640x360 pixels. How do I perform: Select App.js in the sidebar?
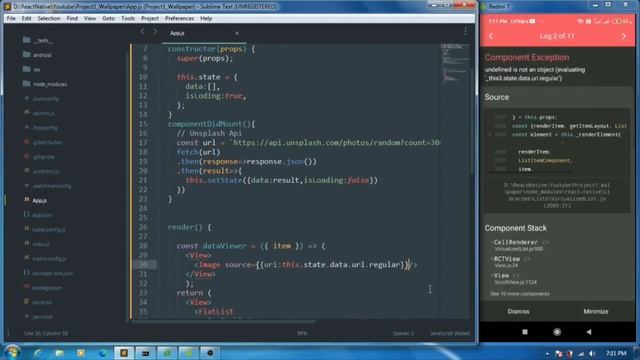[x=40, y=200]
